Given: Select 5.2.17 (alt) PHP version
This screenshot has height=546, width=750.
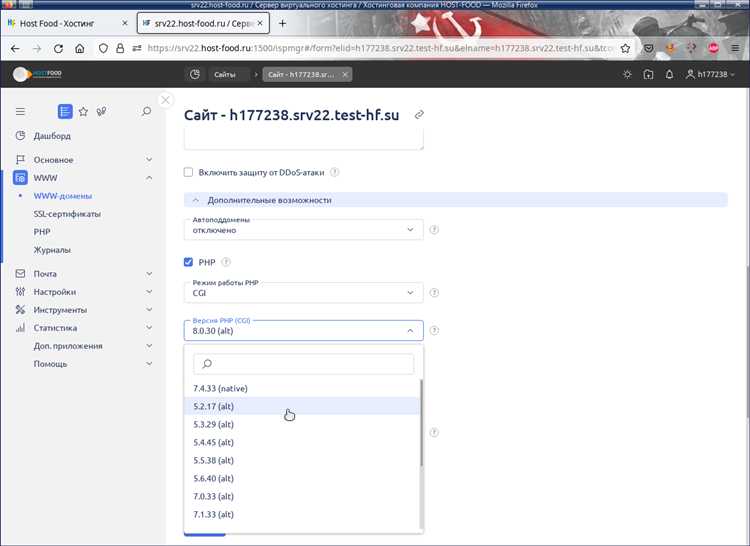Looking at the screenshot, I should pos(302,406).
